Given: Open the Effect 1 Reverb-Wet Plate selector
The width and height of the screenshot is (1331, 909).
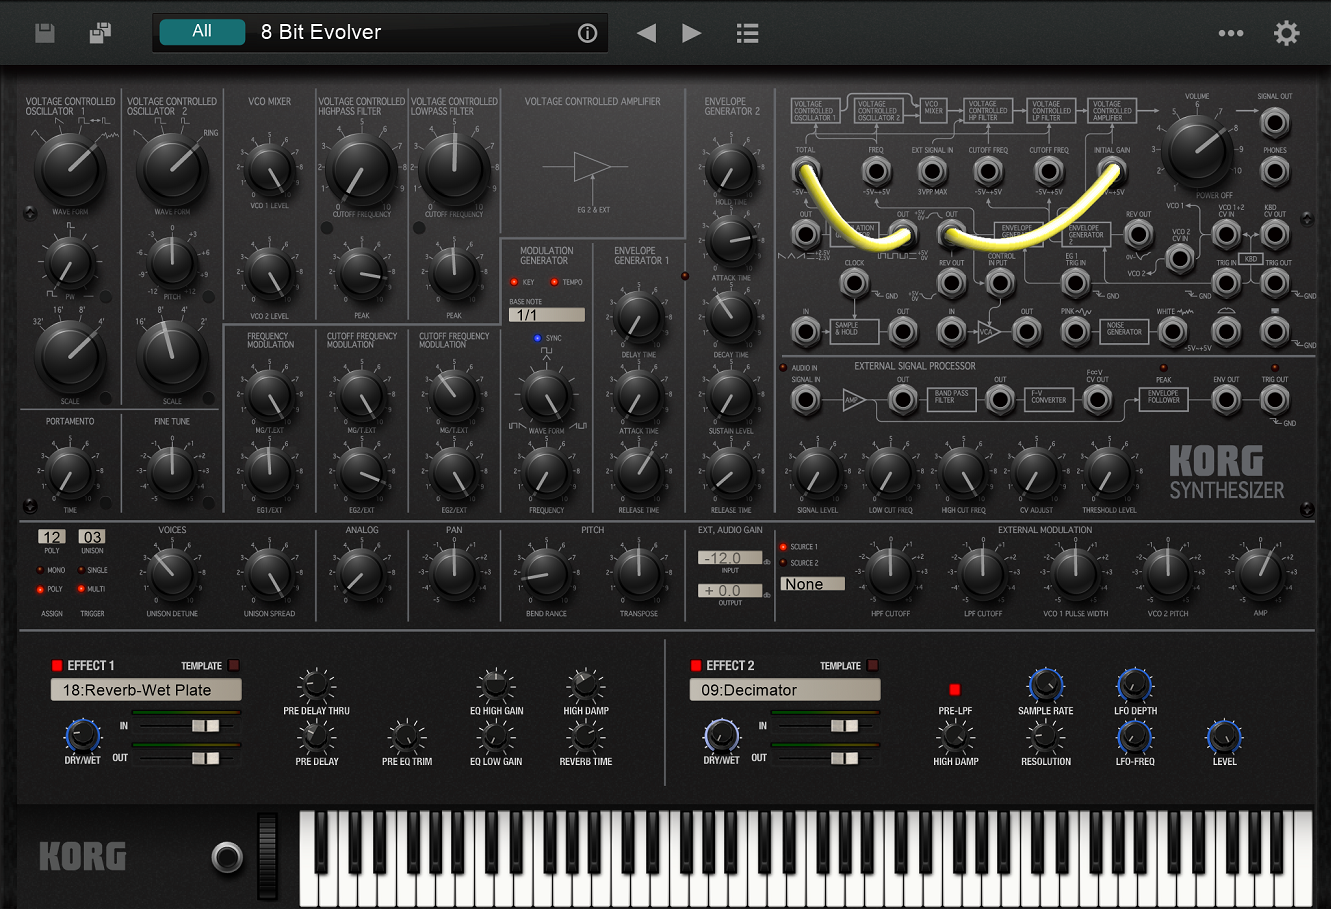Looking at the screenshot, I should 146,689.
